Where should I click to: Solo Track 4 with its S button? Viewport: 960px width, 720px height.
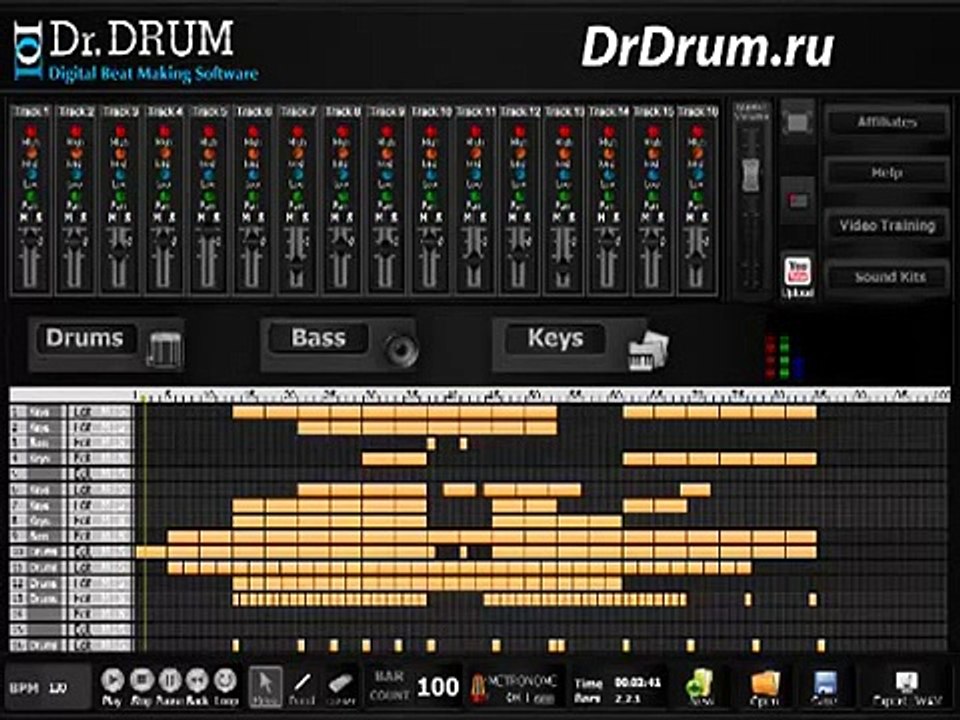pyautogui.click(x=171, y=217)
